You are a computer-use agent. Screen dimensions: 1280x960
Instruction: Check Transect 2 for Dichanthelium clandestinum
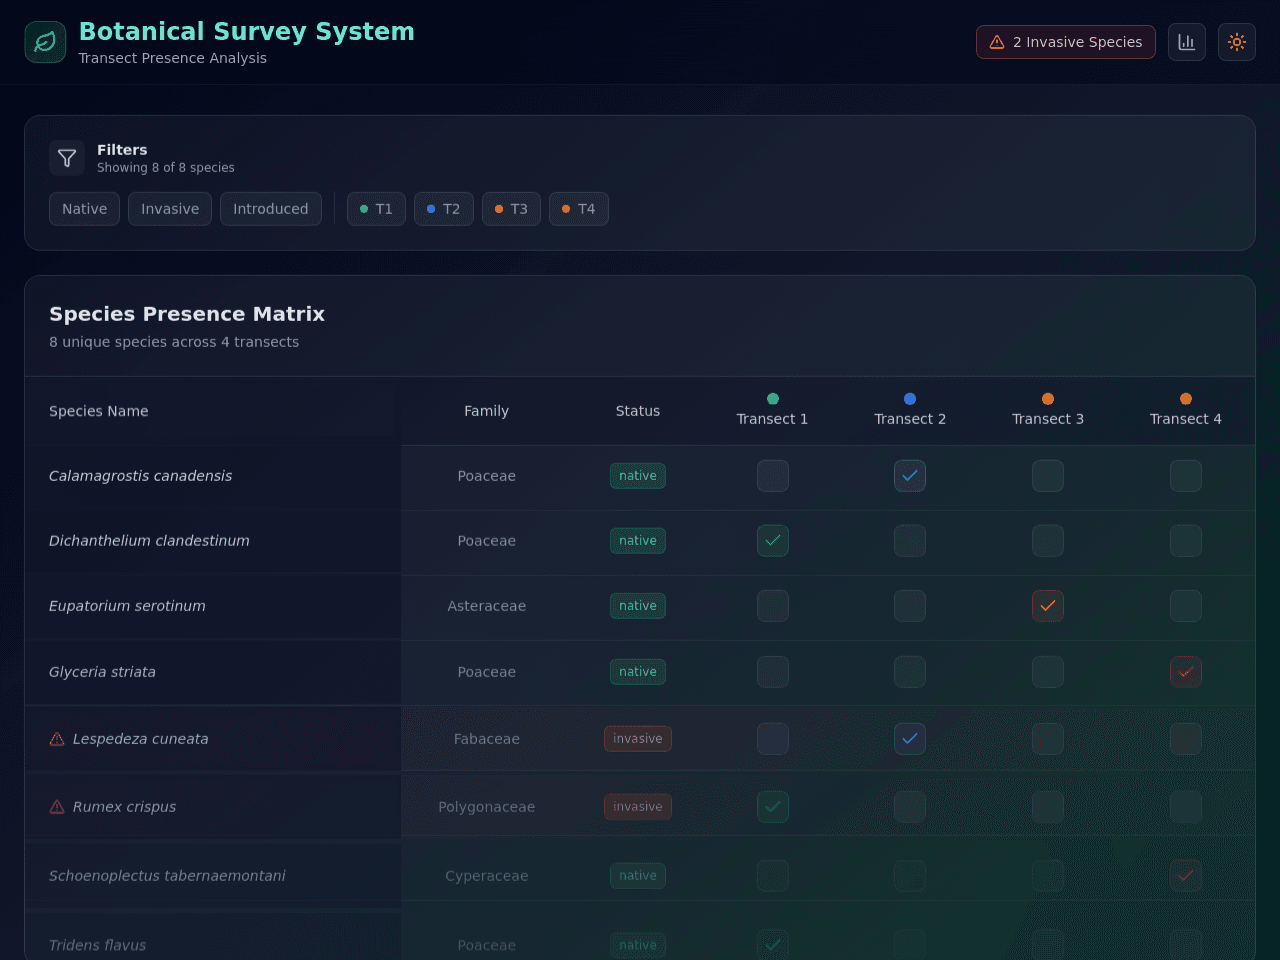910,541
